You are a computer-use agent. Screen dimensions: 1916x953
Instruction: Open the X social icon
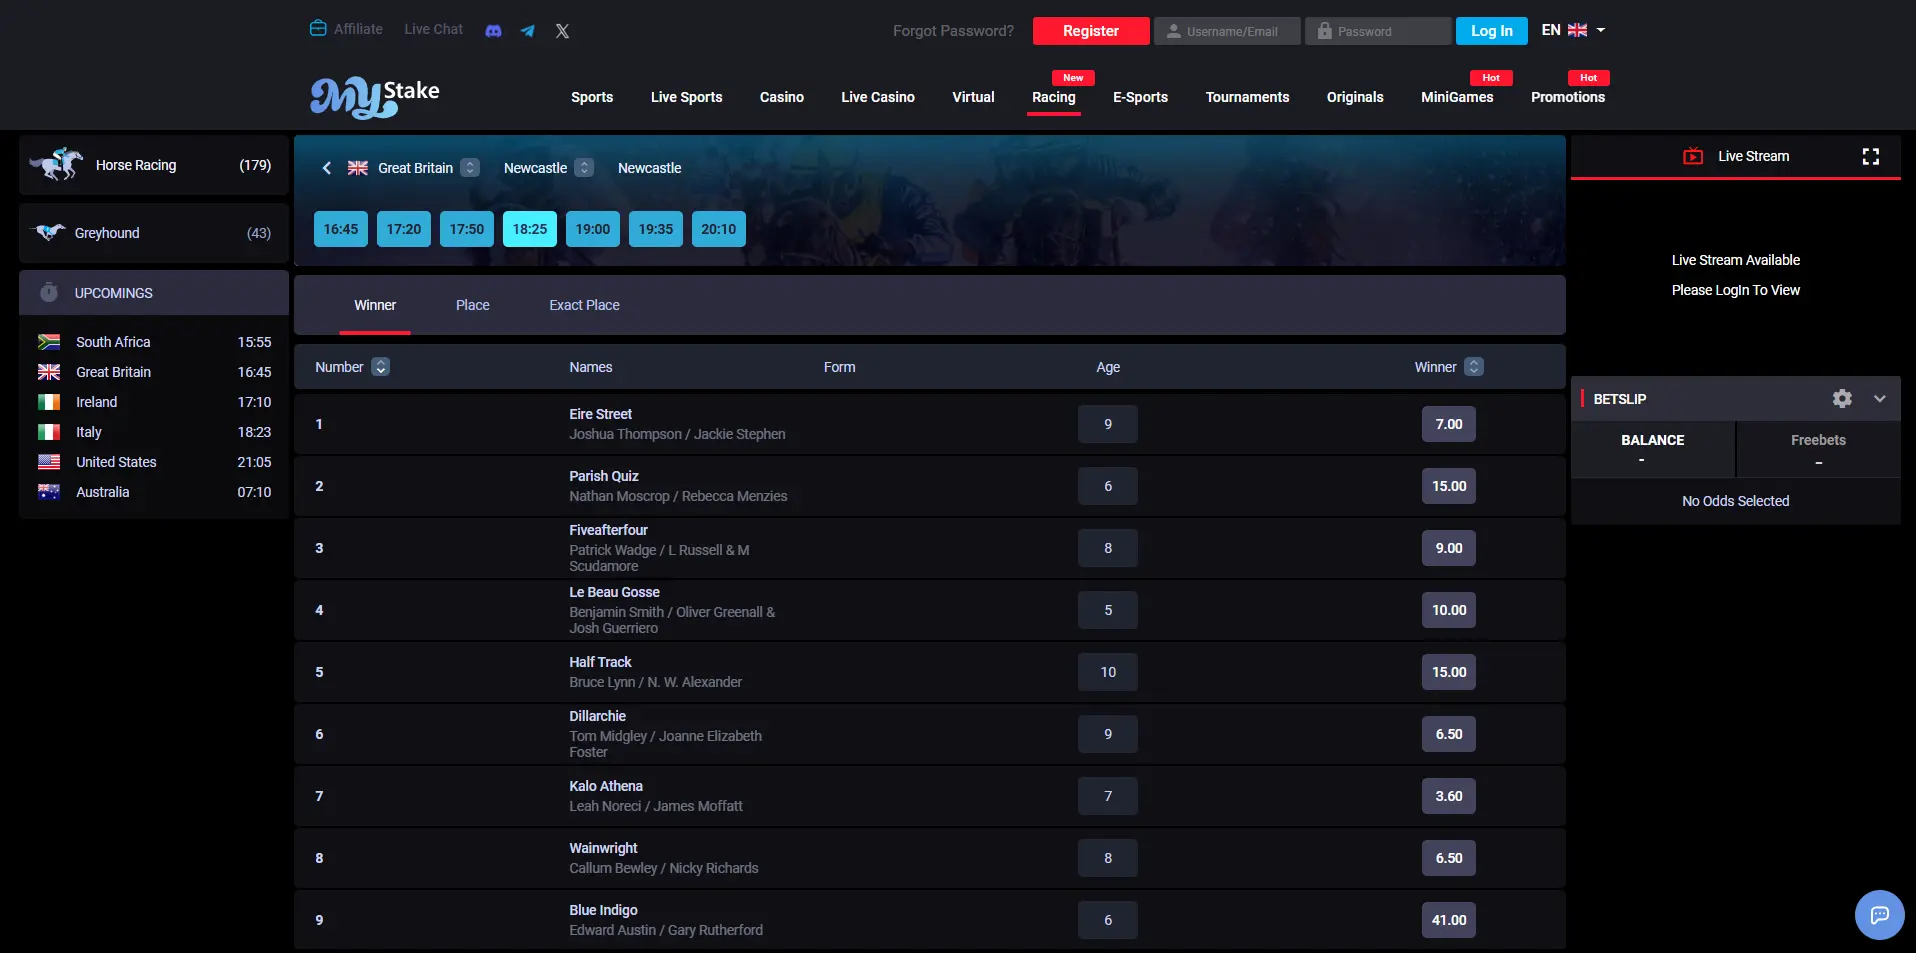562,31
